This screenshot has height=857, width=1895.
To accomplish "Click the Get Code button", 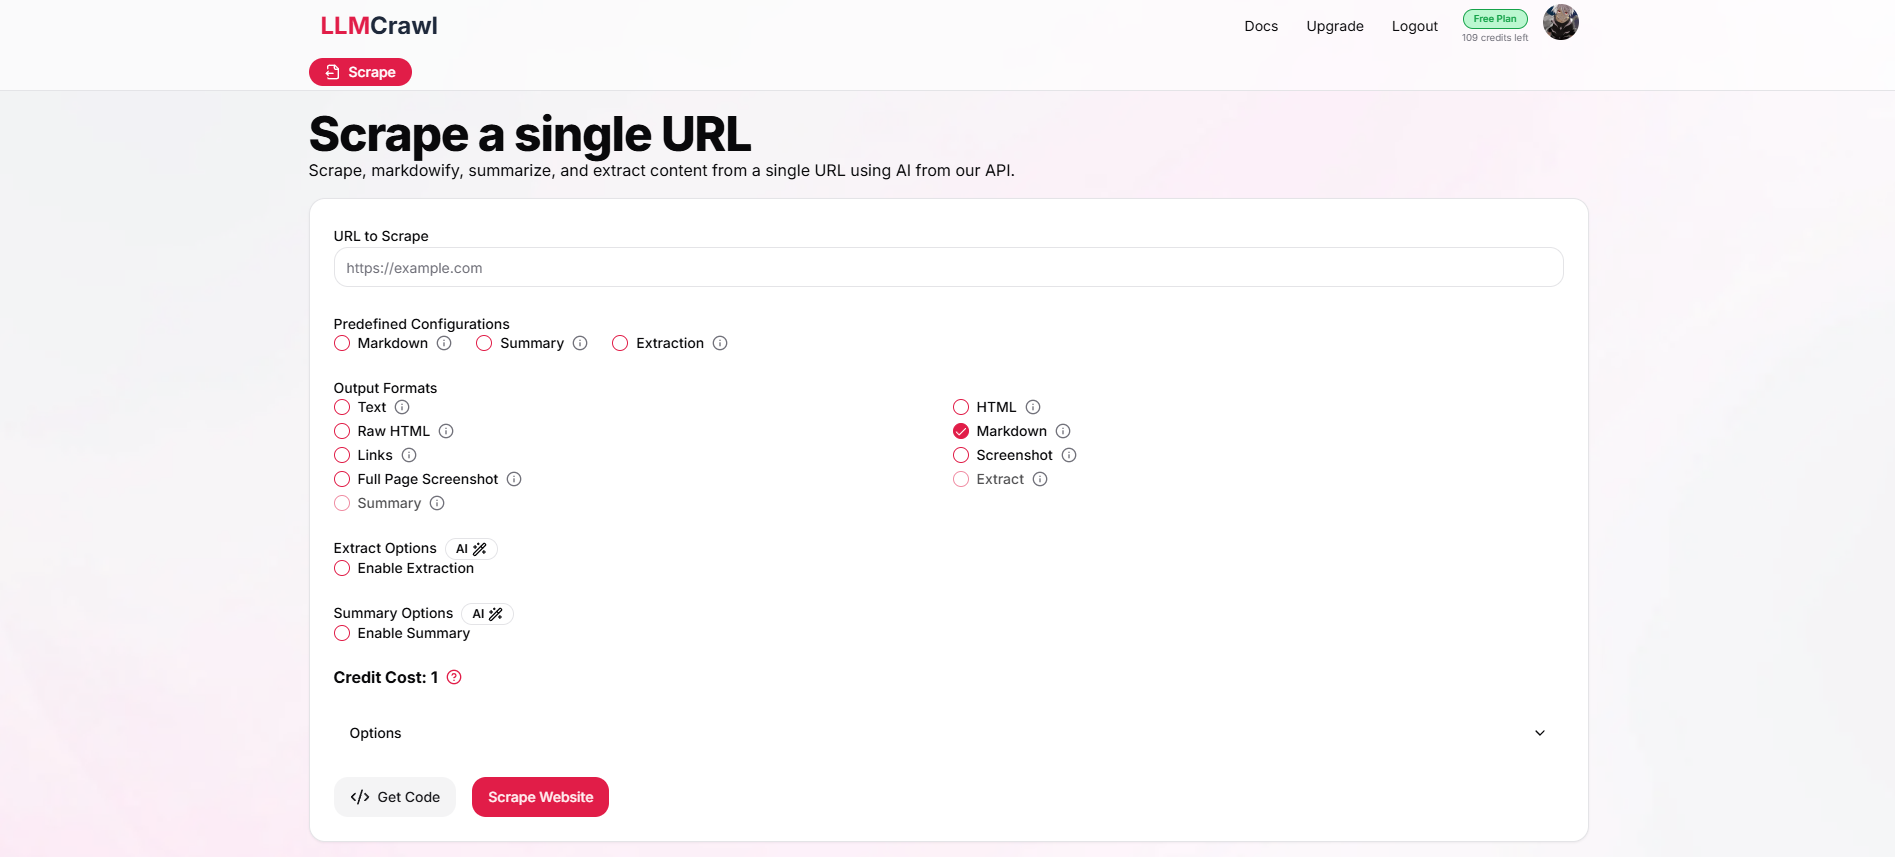I will (x=395, y=797).
